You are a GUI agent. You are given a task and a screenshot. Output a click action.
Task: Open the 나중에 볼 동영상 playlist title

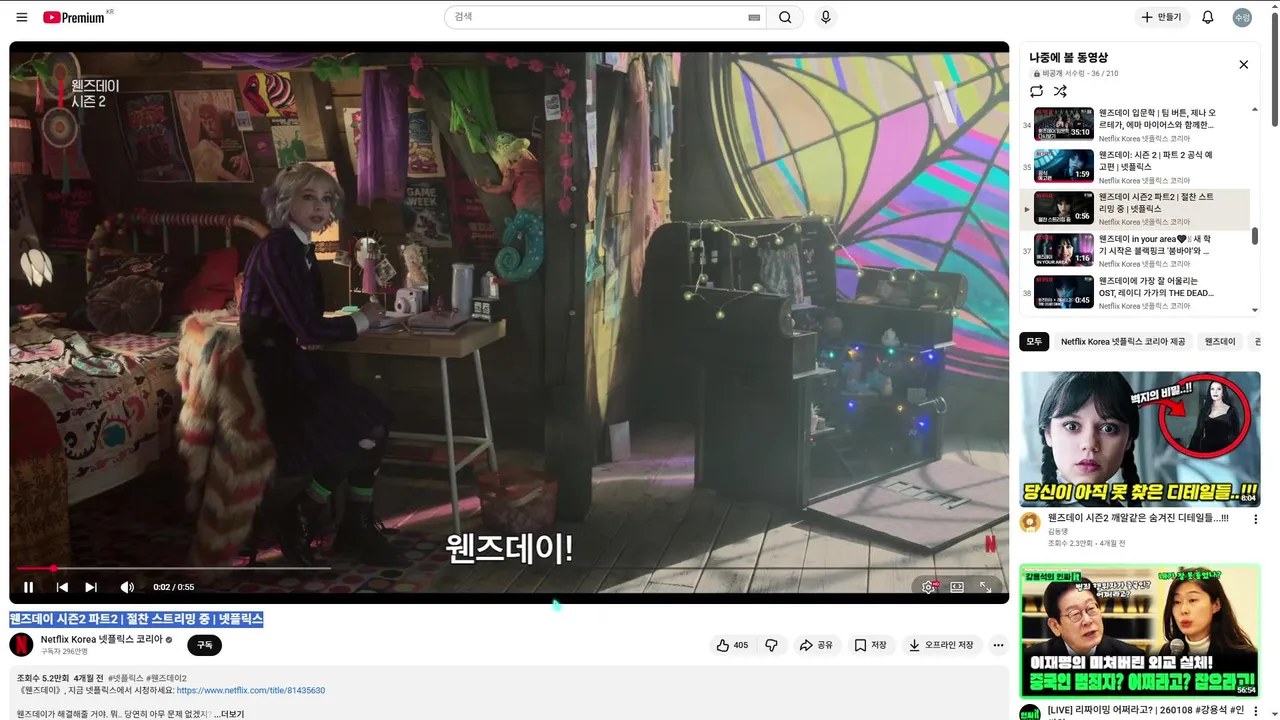1068,58
